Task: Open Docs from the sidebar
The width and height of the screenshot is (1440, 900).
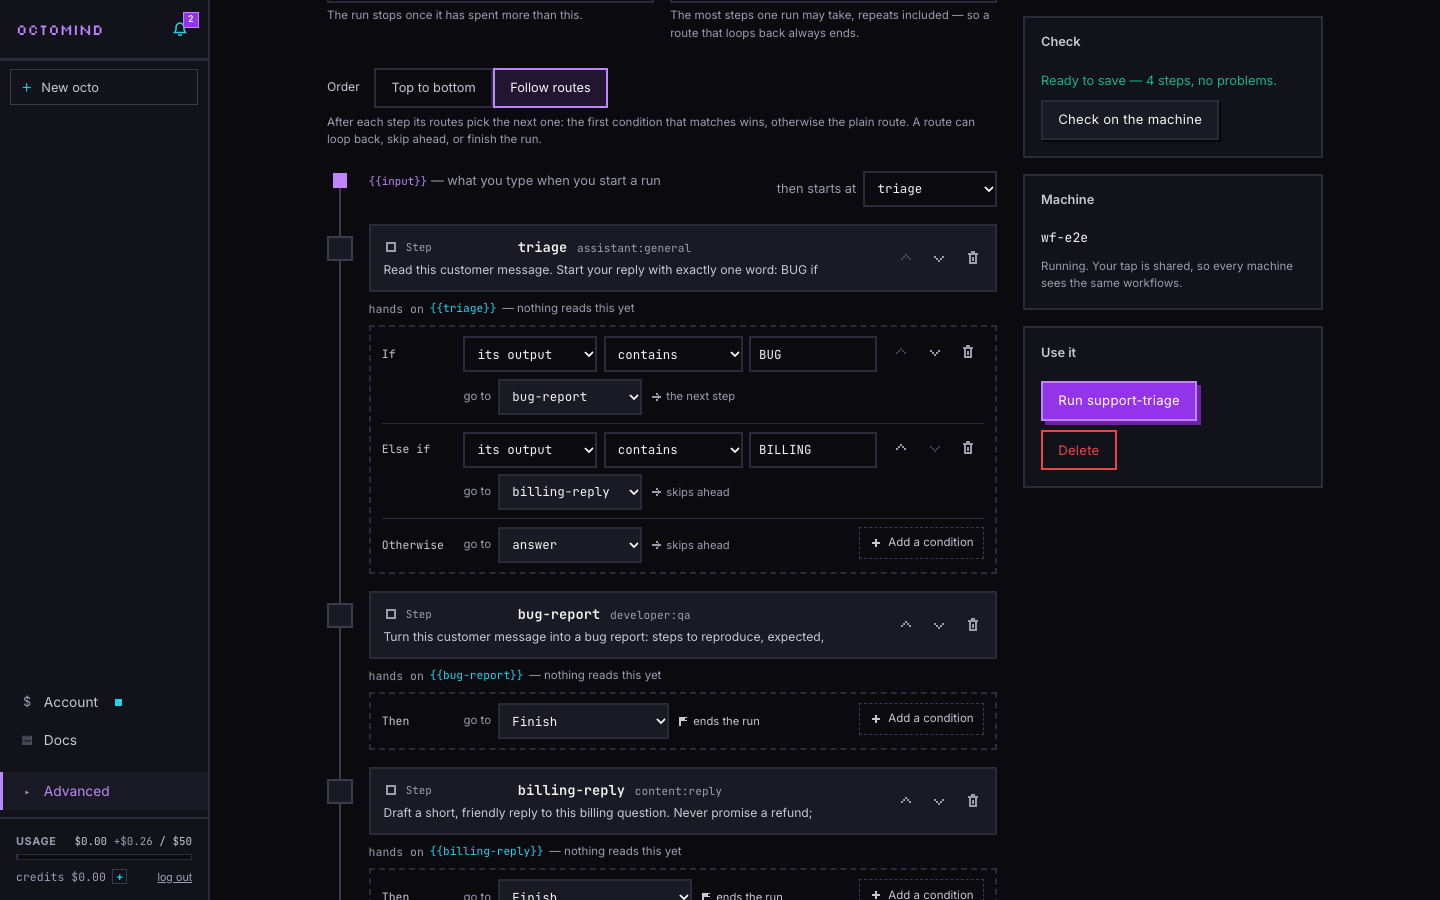Action: [x=104, y=740]
